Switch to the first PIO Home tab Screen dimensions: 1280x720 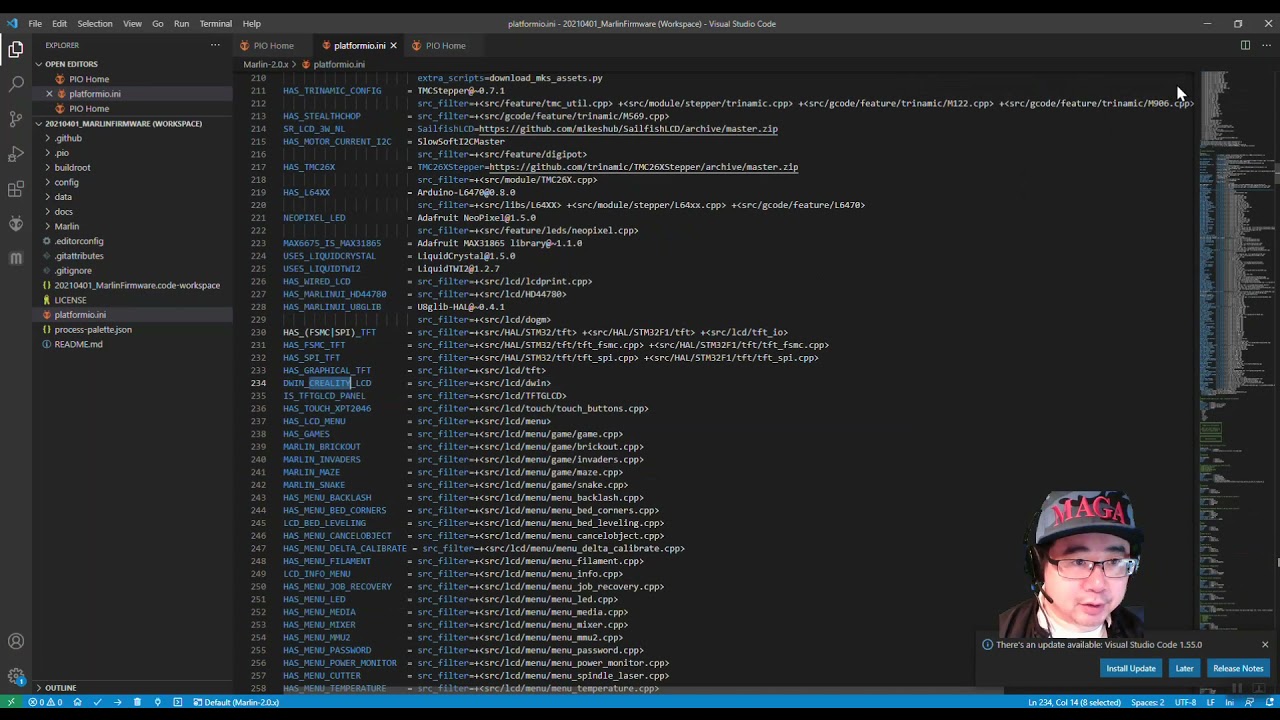tap(273, 45)
